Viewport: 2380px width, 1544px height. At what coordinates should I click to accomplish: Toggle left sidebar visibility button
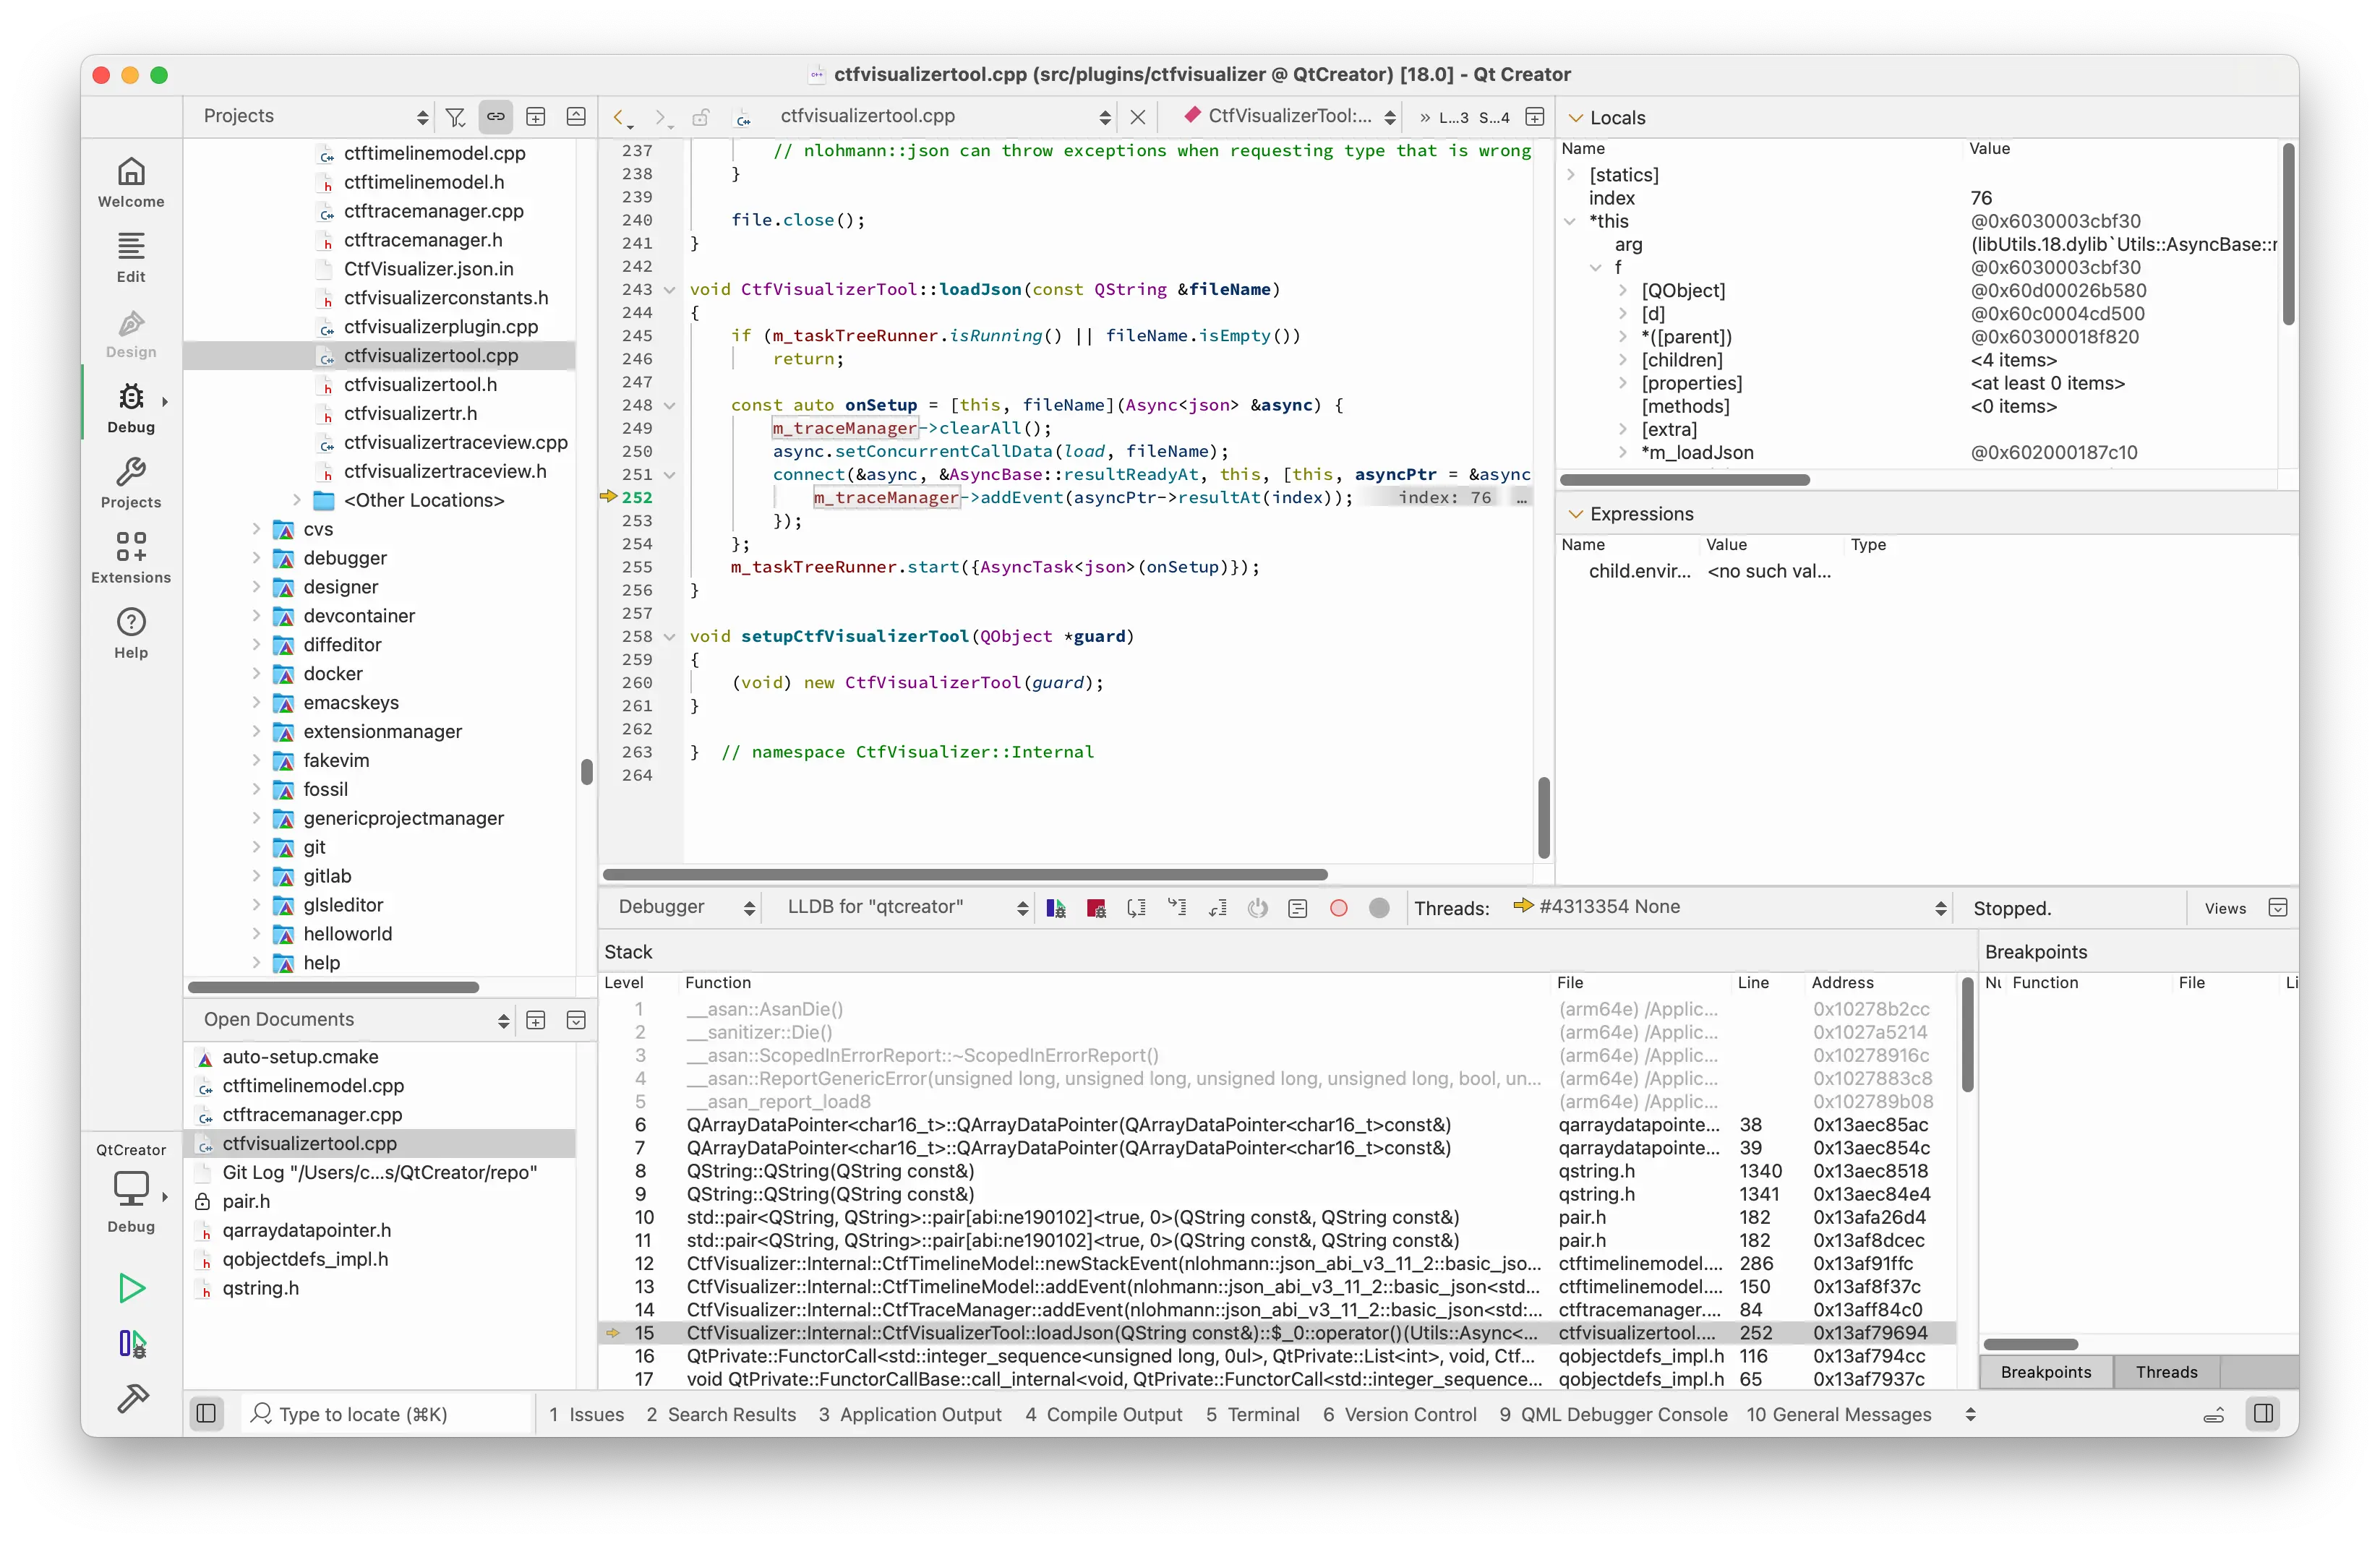tap(206, 1414)
